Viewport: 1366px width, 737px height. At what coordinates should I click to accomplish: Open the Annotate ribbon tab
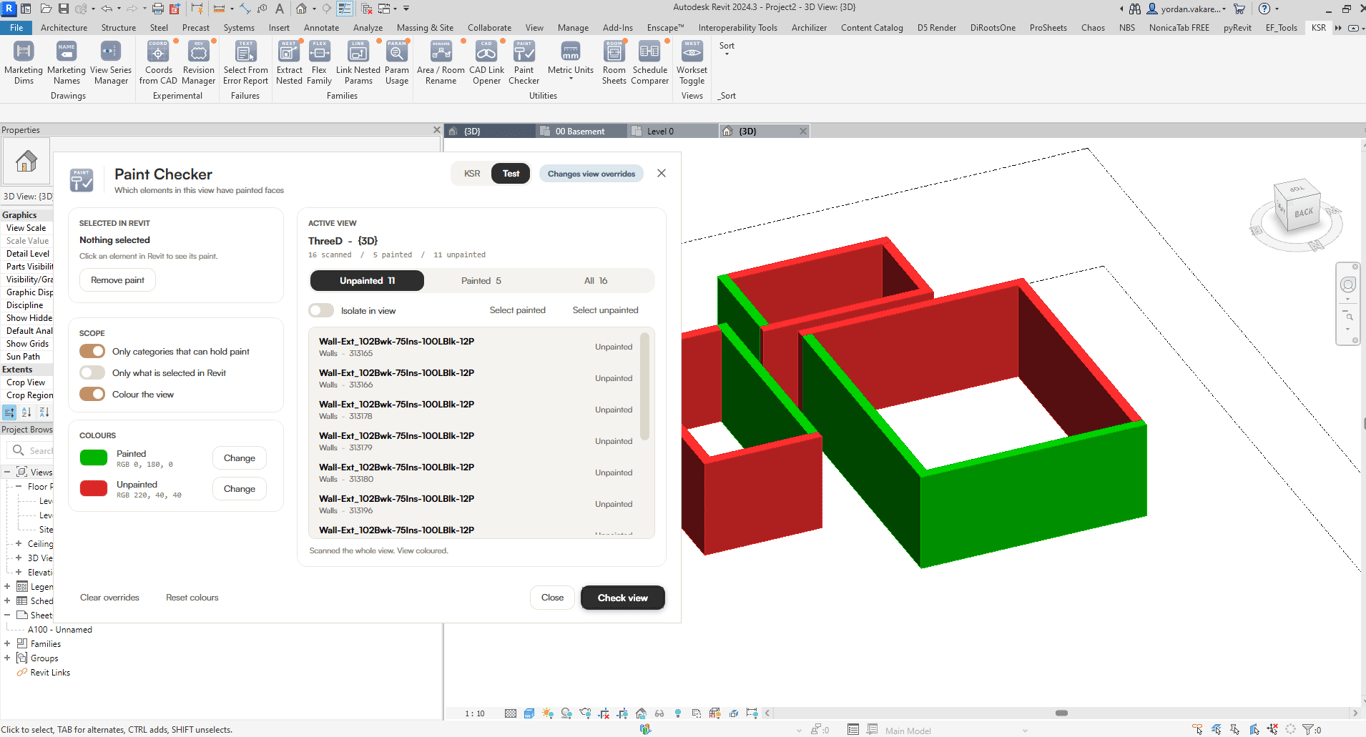pyautogui.click(x=321, y=28)
